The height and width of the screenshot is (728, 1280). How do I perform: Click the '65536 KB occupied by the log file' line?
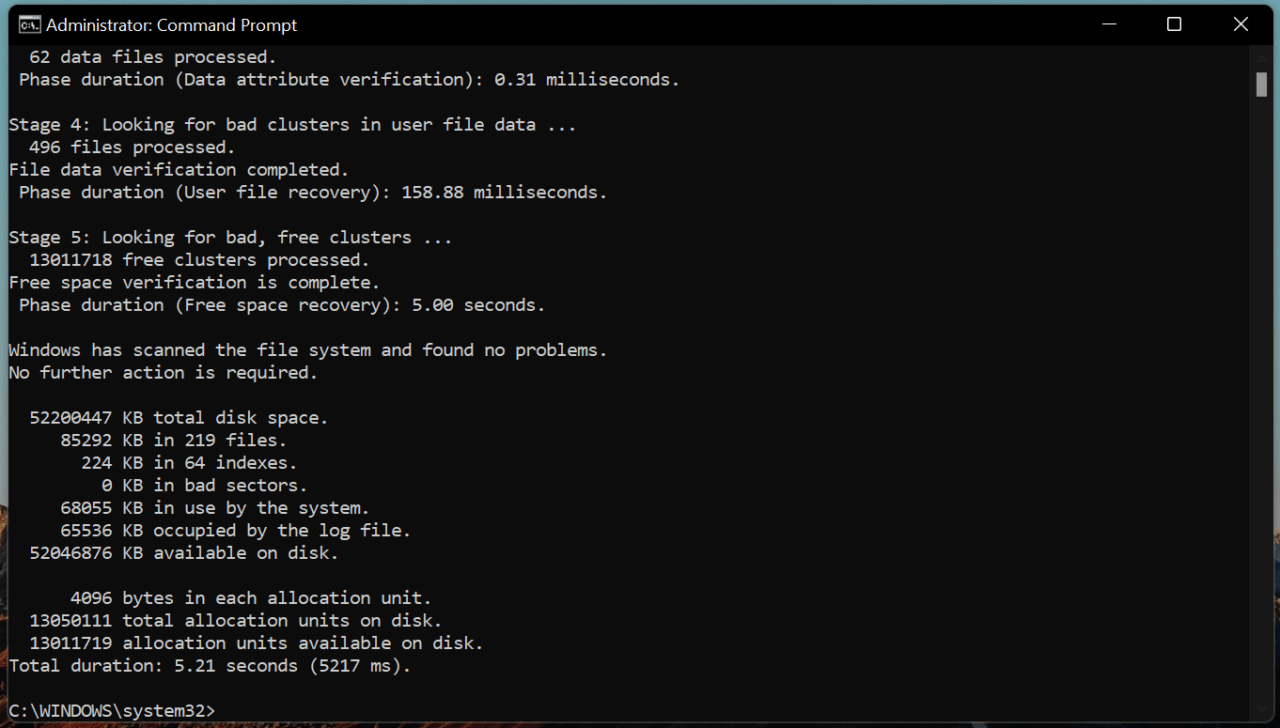(x=235, y=530)
